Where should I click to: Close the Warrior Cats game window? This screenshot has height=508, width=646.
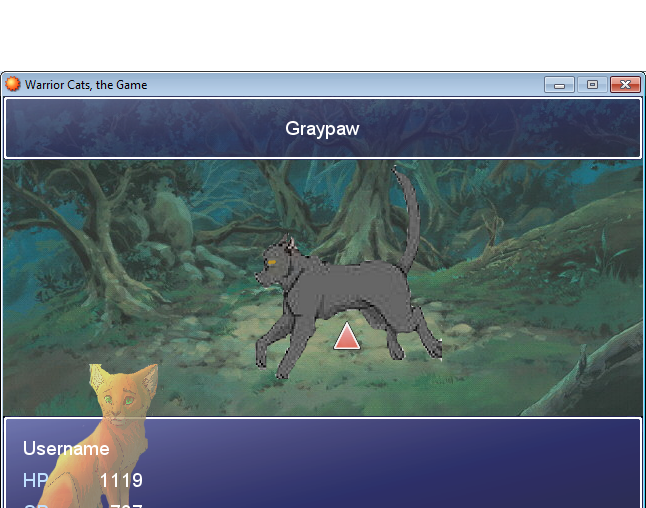pyautogui.click(x=625, y=85)
